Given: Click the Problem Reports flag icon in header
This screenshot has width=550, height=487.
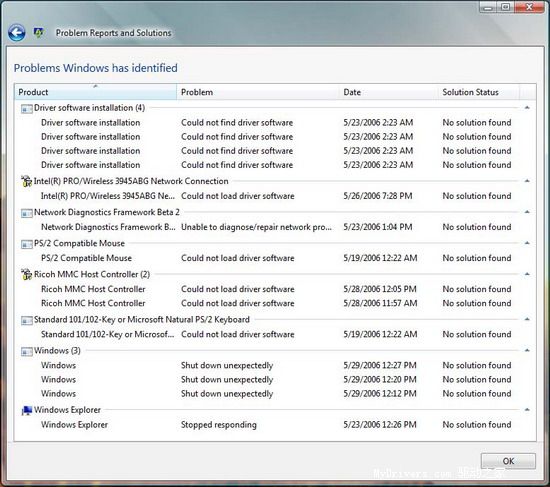Looking at the screenshot, I should pyautogui.click(x=39, y=33).
